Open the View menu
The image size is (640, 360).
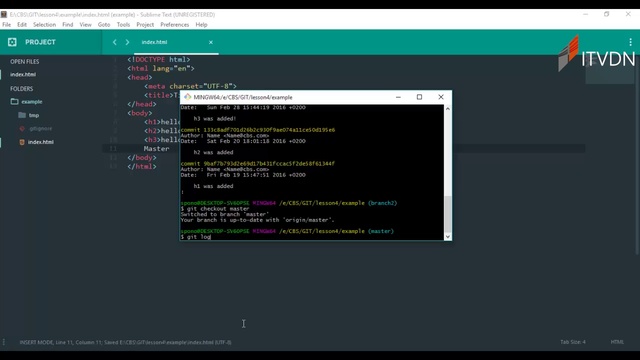point(85,24)
